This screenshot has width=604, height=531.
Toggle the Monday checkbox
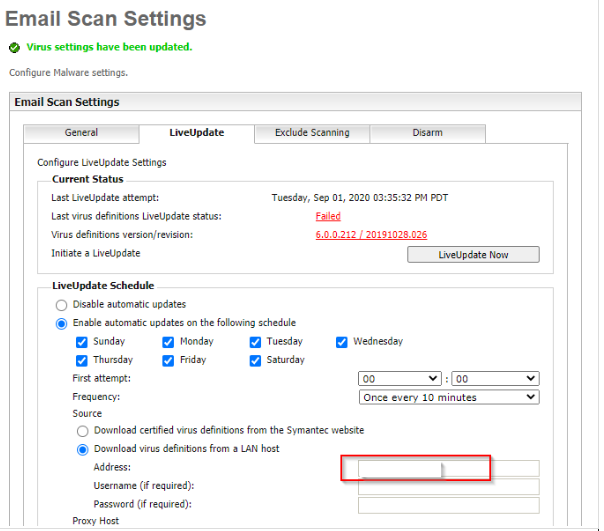coord(168,342)
